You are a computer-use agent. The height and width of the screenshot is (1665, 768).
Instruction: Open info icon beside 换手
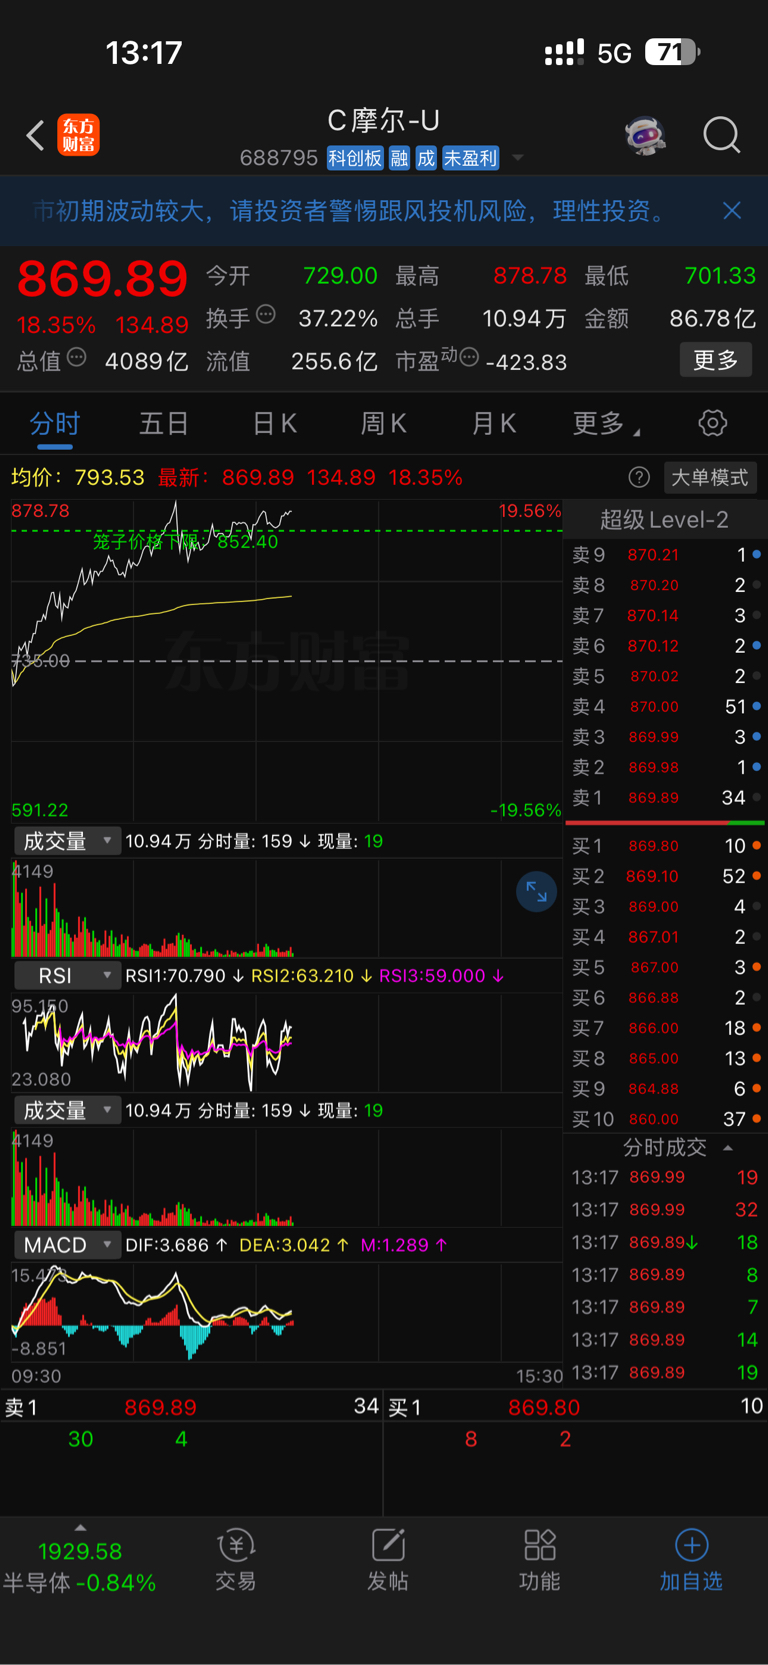pyautogui.click(x=266, y=315)
